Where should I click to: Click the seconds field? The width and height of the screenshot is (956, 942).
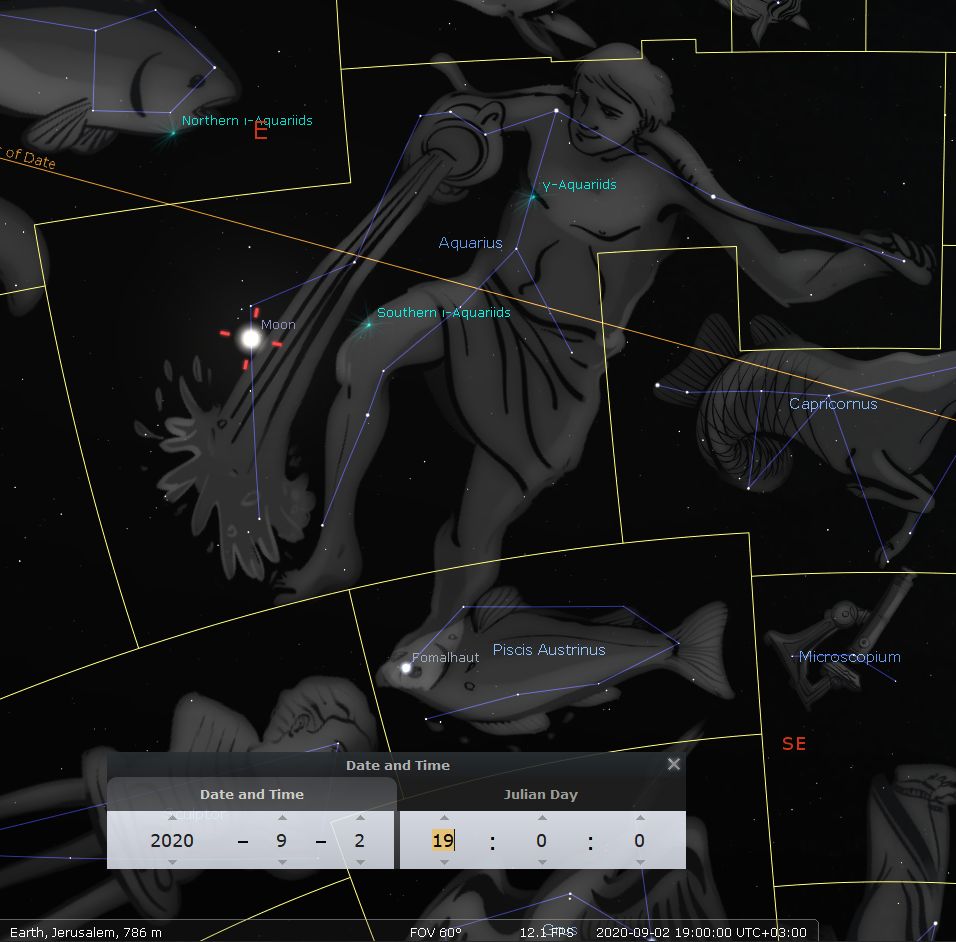639,840
